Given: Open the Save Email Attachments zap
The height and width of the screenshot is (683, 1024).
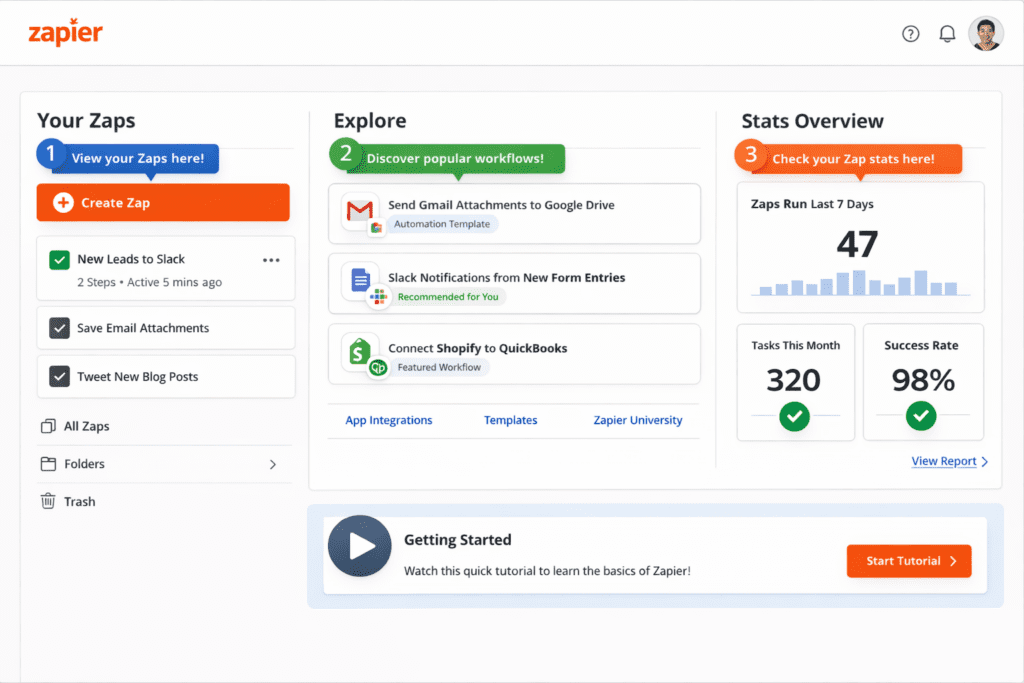Looking at the screenshot, I should [166, 328].
